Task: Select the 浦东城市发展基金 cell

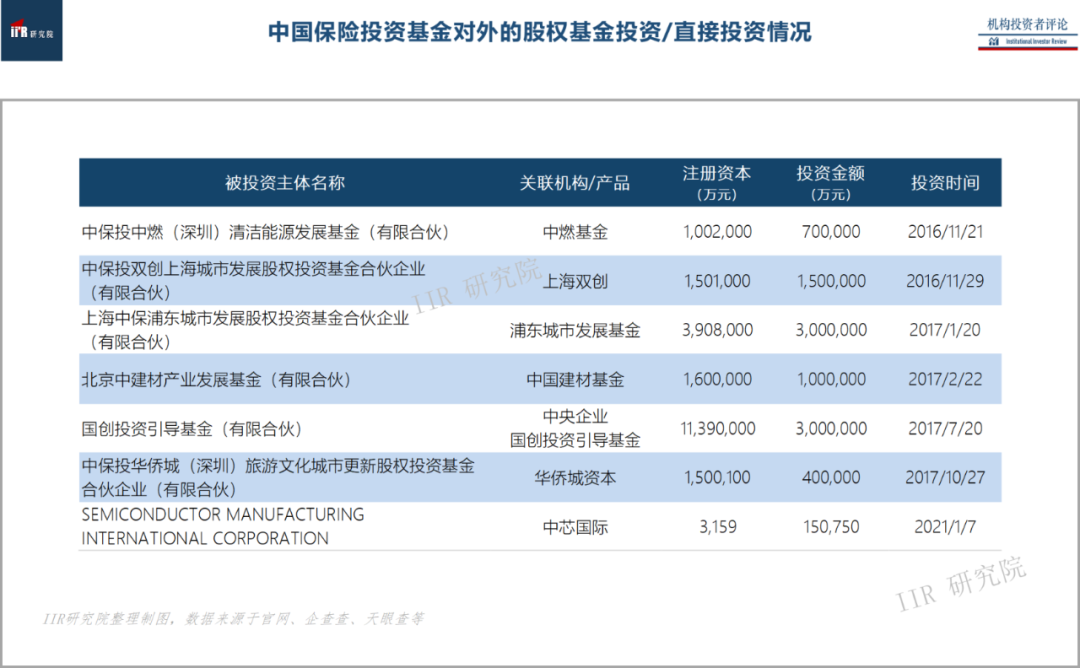Action: click(575, 331)
